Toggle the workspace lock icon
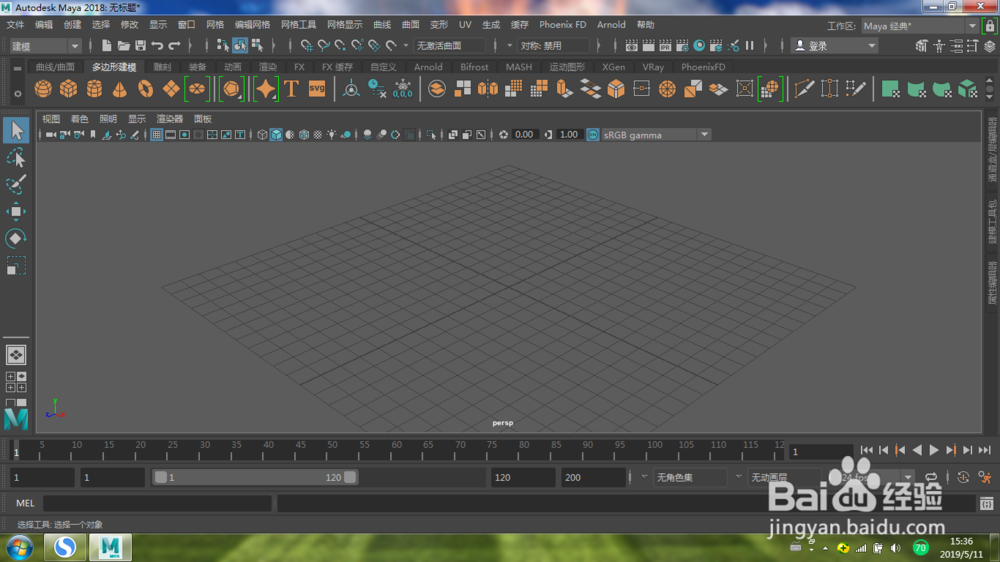 pyautogui.click(x=990, y=26)
